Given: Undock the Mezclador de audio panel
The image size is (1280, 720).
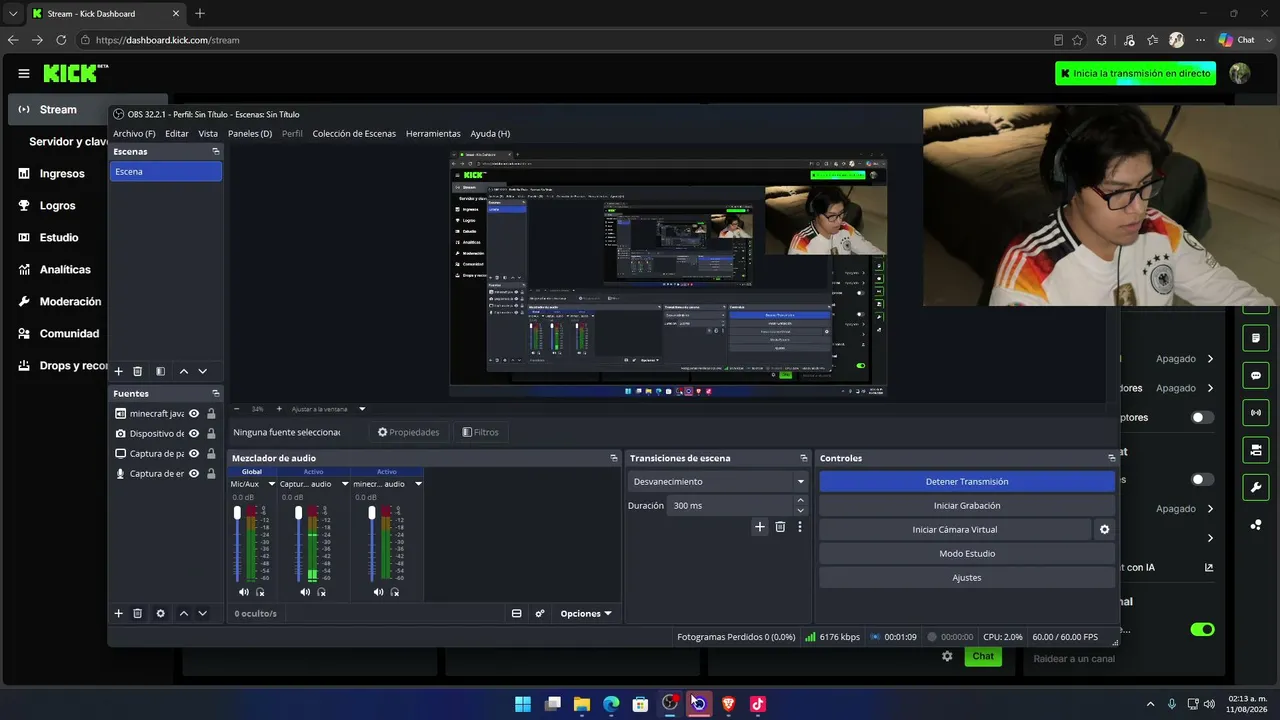Looking at the screenshot, I should click(614, 458).
